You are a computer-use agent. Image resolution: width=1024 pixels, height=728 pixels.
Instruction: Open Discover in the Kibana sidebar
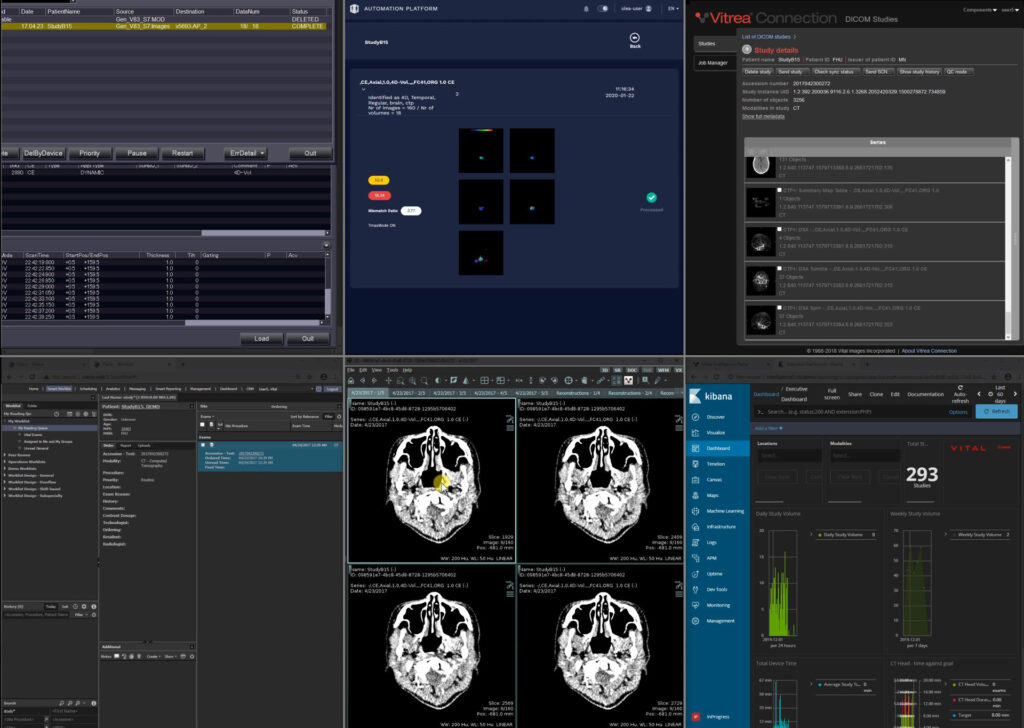pos(716,415)
